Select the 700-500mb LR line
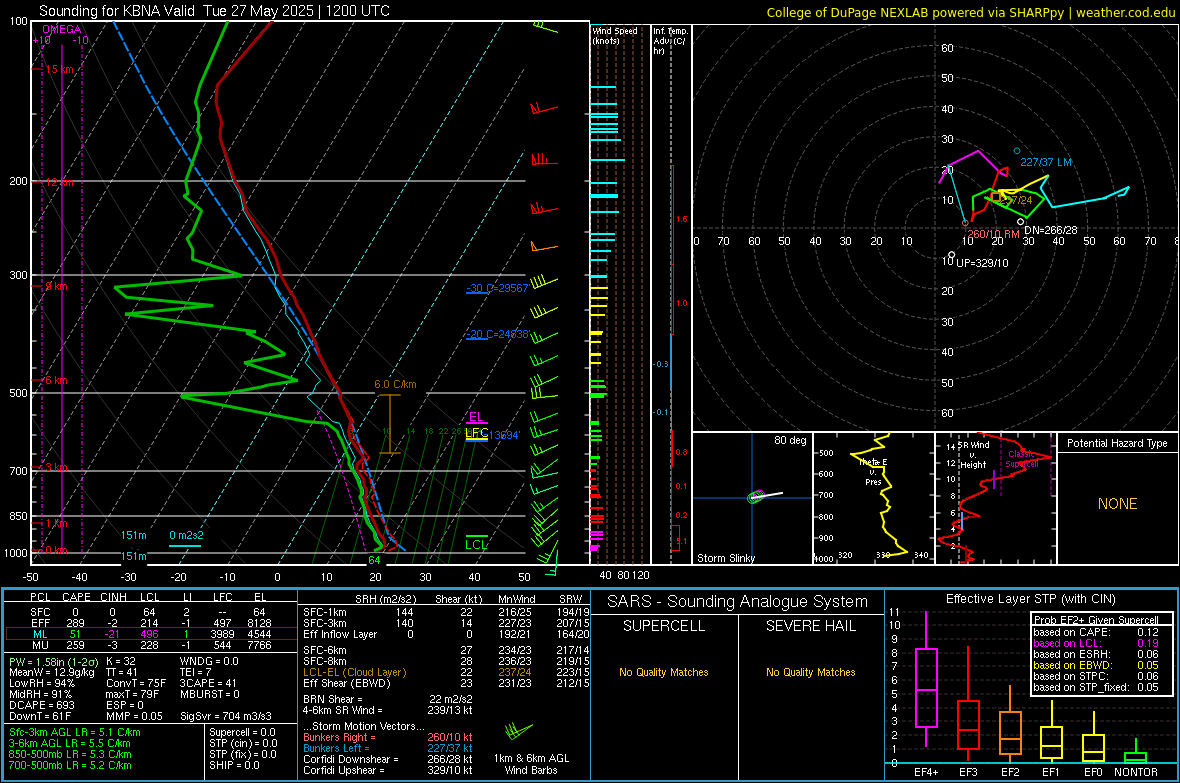 coord(70,765)
